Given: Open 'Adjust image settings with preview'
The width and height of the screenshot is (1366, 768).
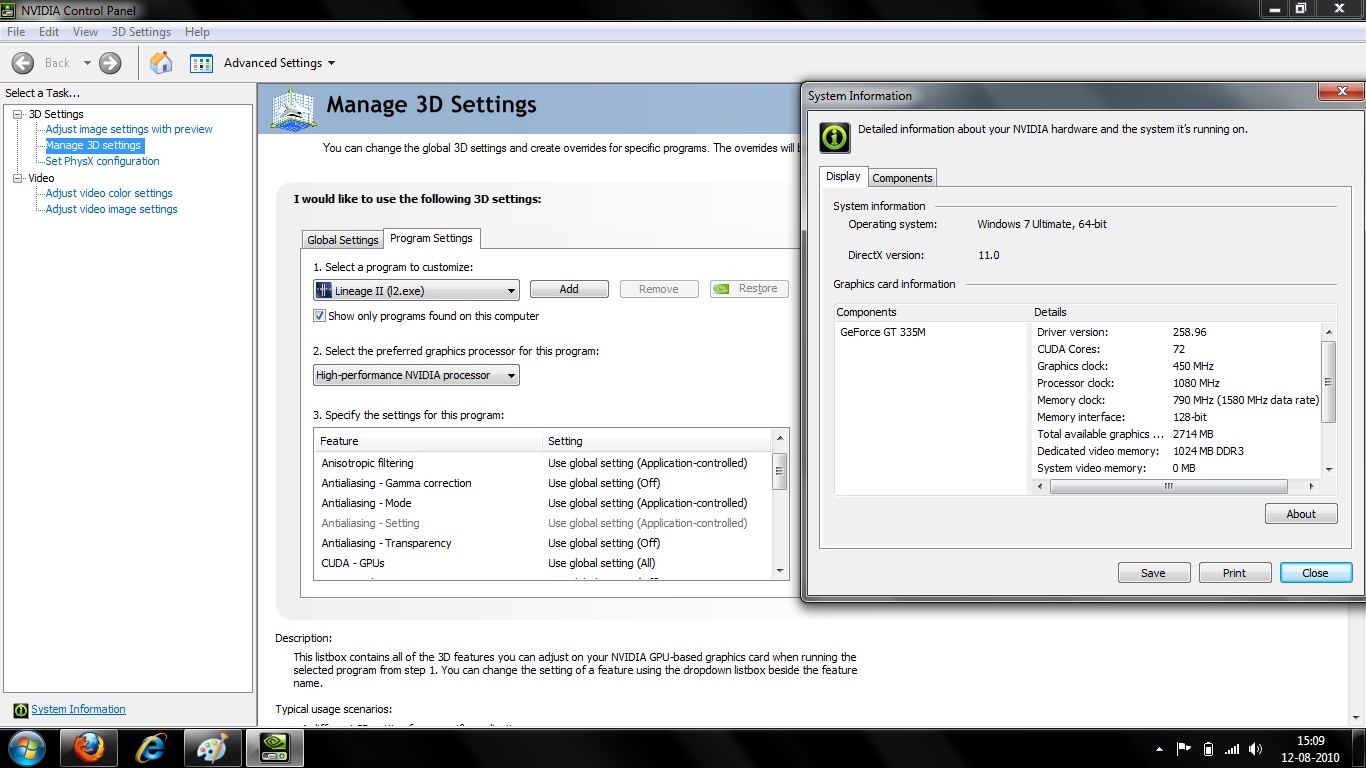Looking at the screenshot, I should tap(129, 129).
